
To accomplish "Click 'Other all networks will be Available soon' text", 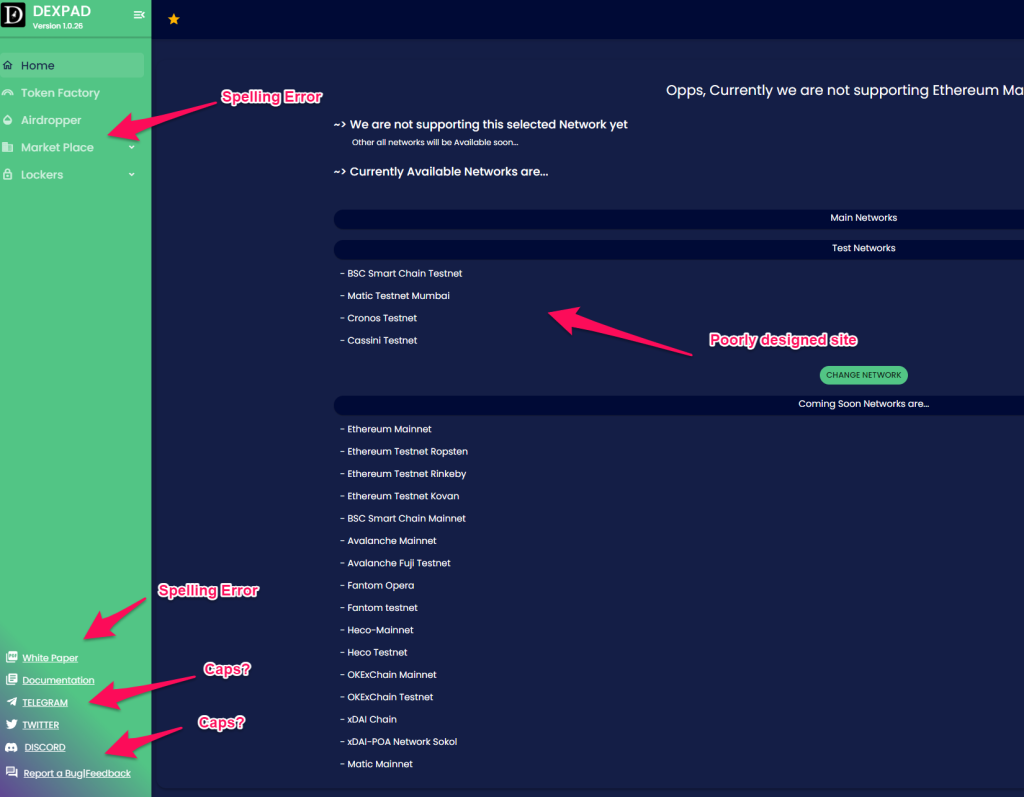I will pos(435,142).
